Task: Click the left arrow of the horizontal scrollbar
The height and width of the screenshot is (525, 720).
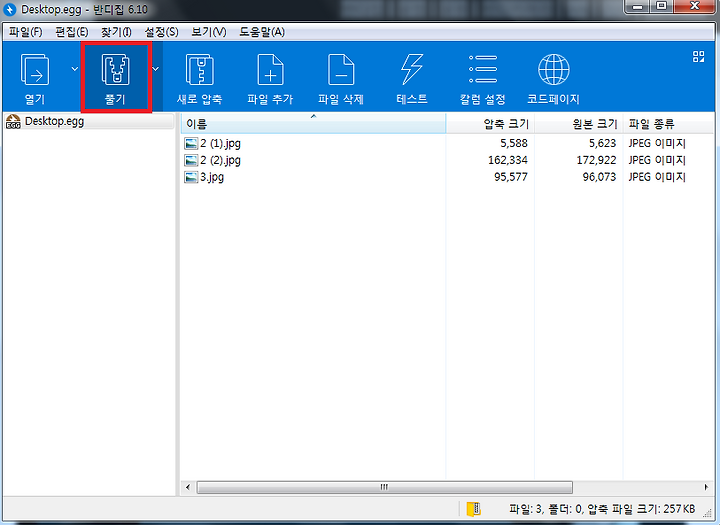Action: pyautogui.click(x=187, y=487)
